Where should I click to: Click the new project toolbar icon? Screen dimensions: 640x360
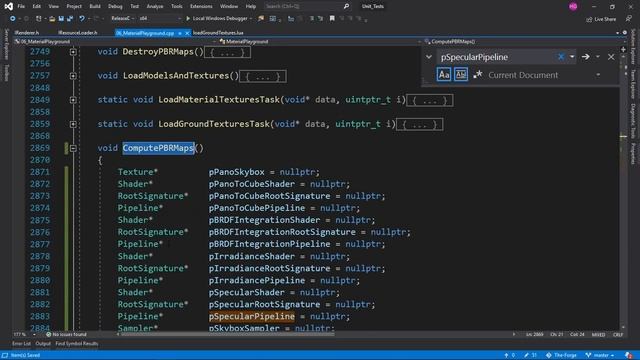[x=38, y=18]
